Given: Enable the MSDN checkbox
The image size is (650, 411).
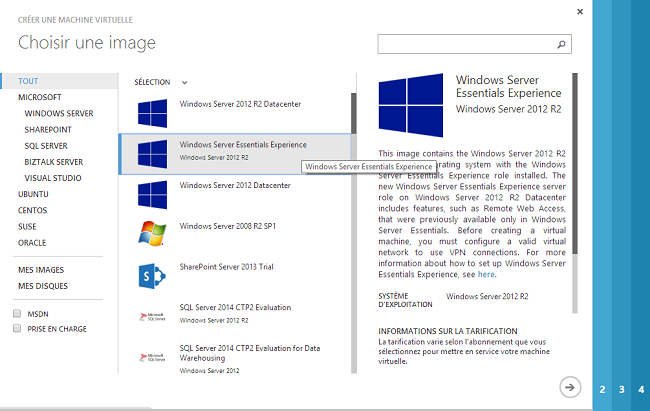Looking at the screenshot, I should pyautogui.click(x=17, y=314).
